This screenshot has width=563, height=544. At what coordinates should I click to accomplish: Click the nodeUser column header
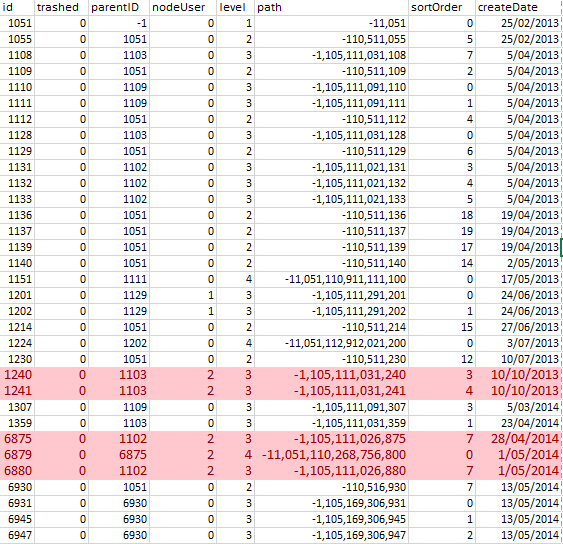coord(183,8)
